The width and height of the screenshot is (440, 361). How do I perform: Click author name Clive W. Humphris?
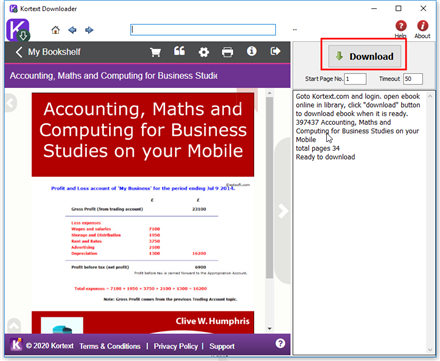coord(212,321)
